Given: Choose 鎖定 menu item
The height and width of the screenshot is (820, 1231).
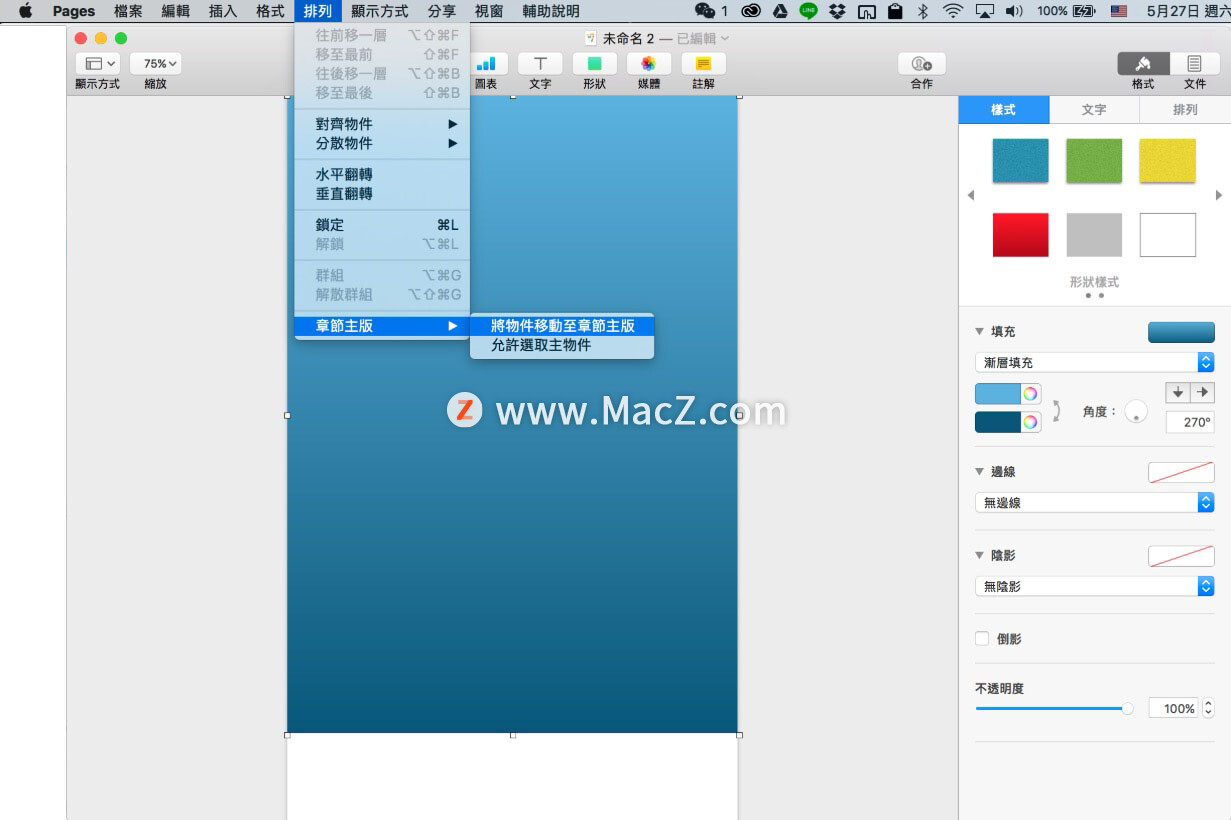Looking at the screenshot, I should pos(382,225).
